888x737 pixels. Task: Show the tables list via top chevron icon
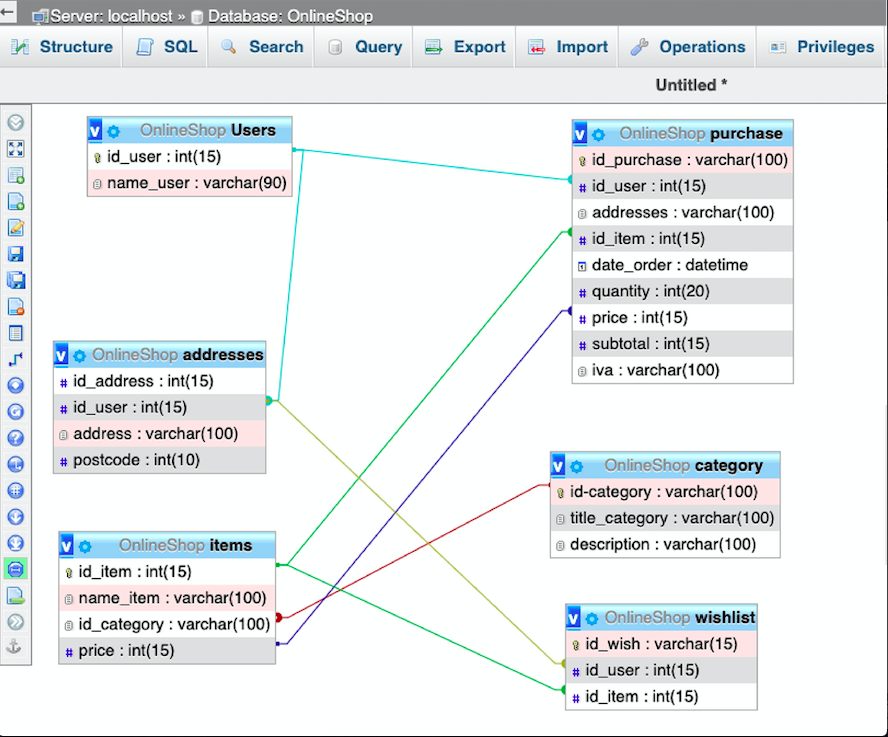[14, 122]
